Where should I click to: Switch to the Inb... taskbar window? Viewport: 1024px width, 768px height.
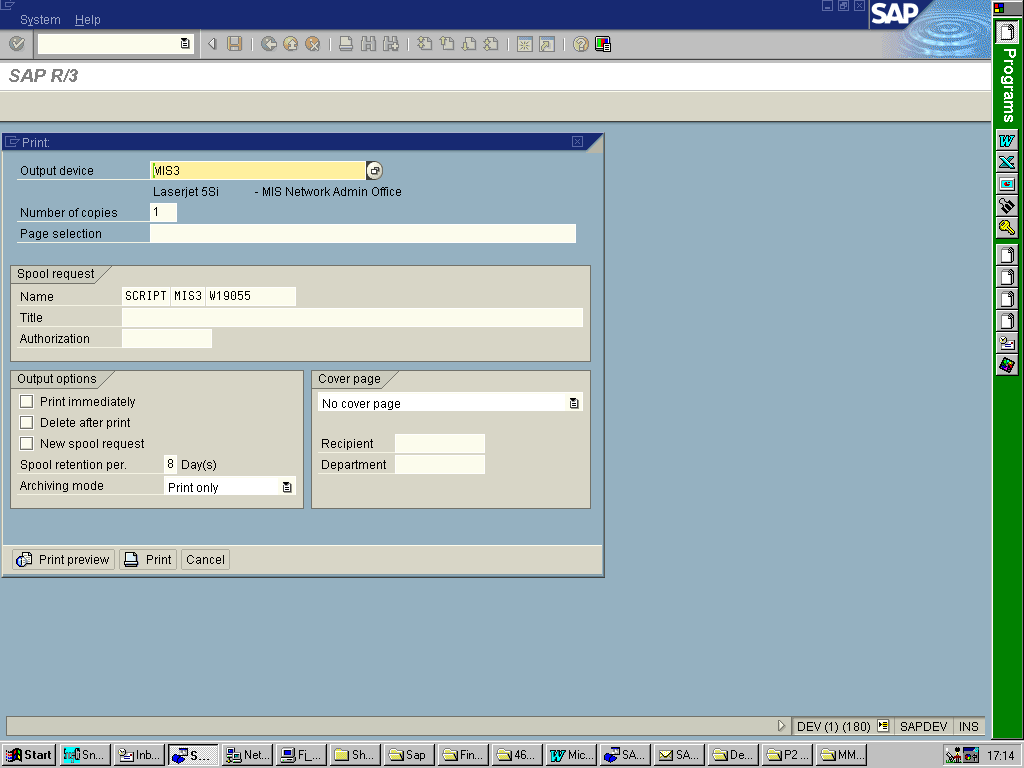138,755
